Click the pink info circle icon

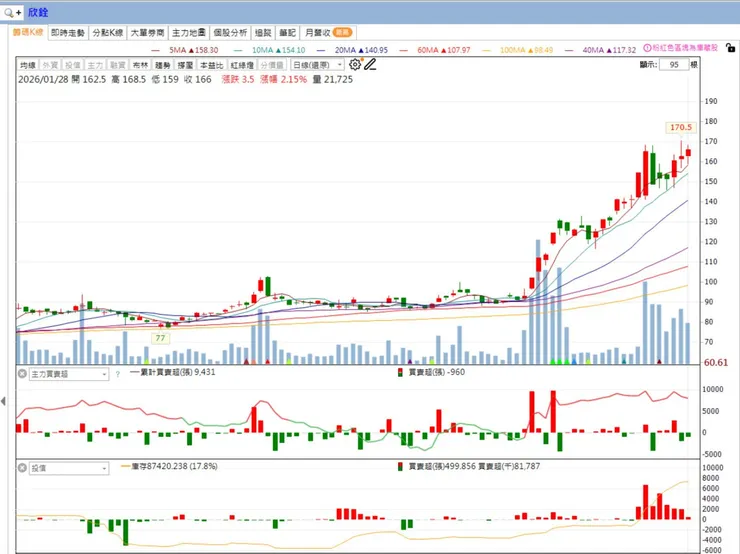click(x=647, y=48)
